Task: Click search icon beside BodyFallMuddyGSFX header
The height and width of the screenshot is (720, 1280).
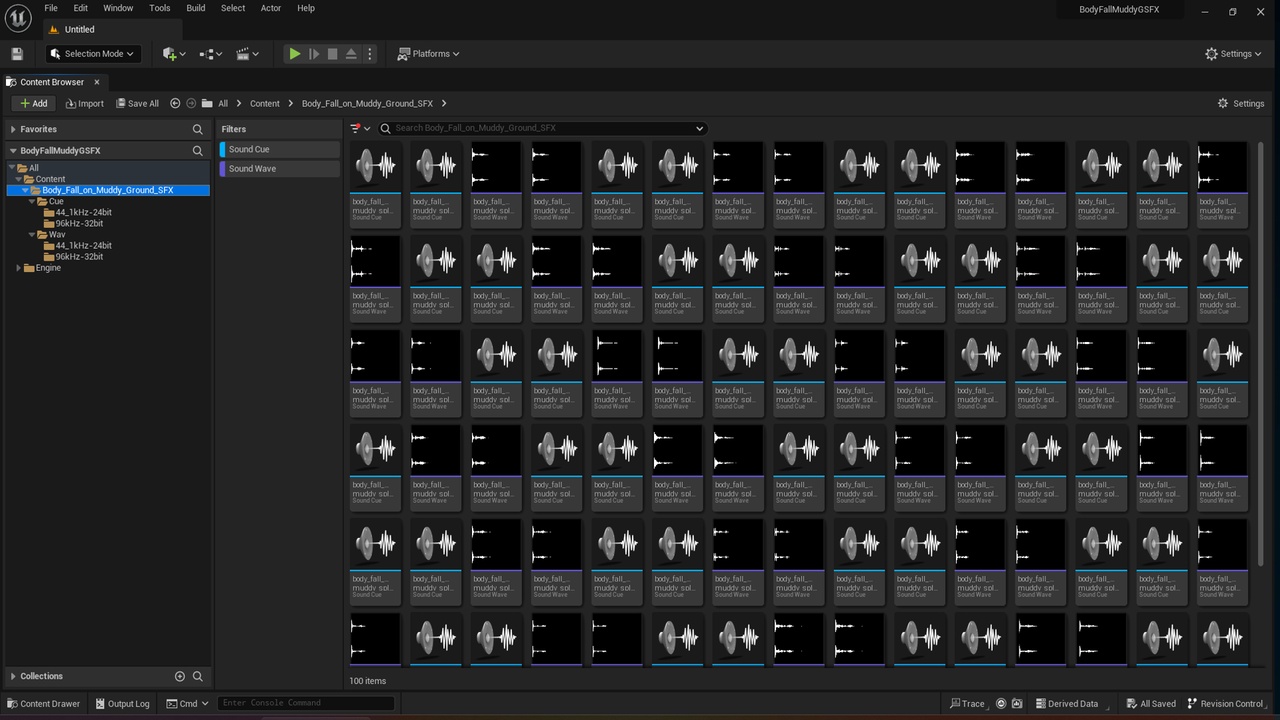Action: click(198, 151)
